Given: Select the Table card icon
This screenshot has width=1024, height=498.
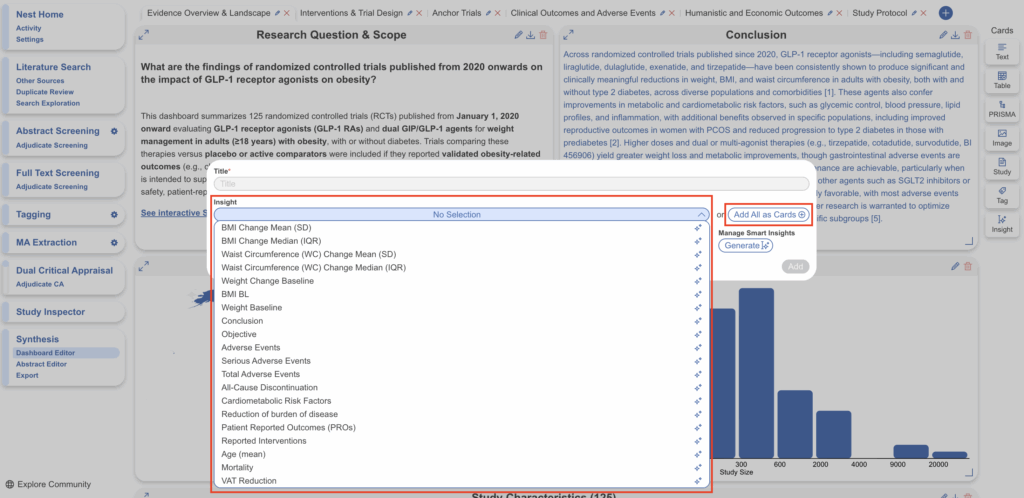Looking at the screenshot, I should (x=1002, y=78).
